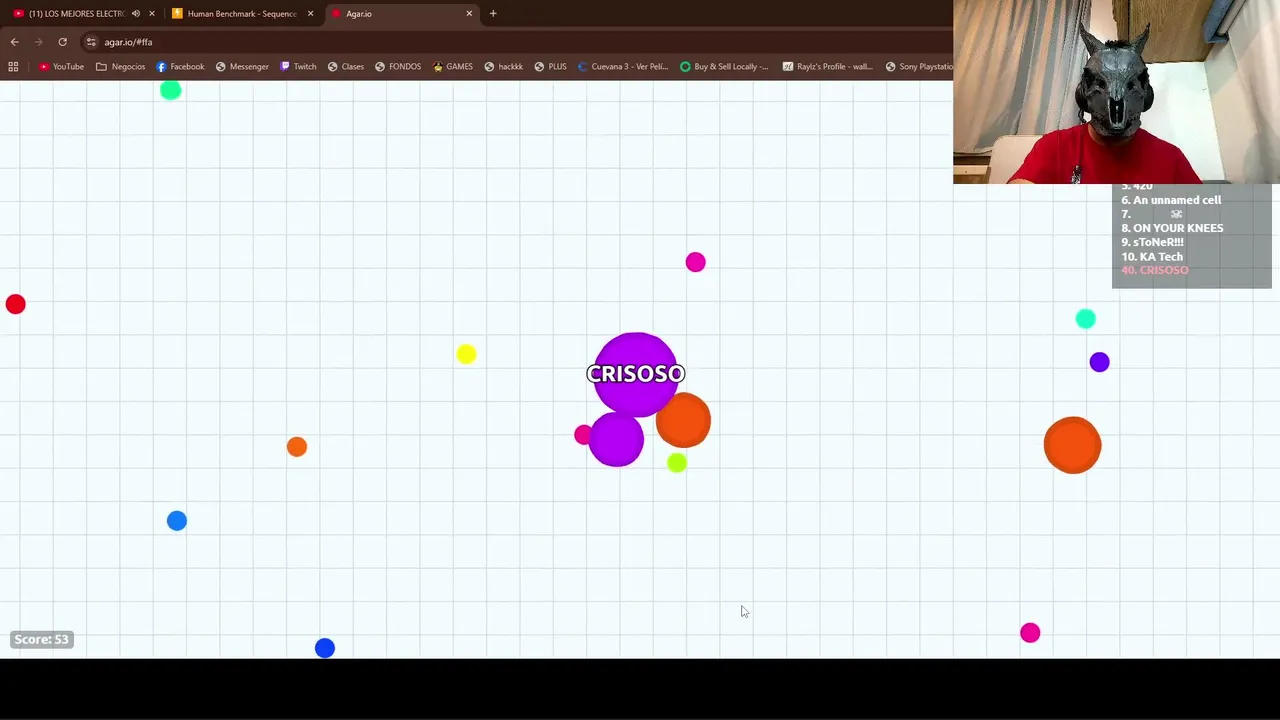The height and width of the screenshot is (720, 1280).
Task: Open the YouTube bookmark
Action: [61, 67]
